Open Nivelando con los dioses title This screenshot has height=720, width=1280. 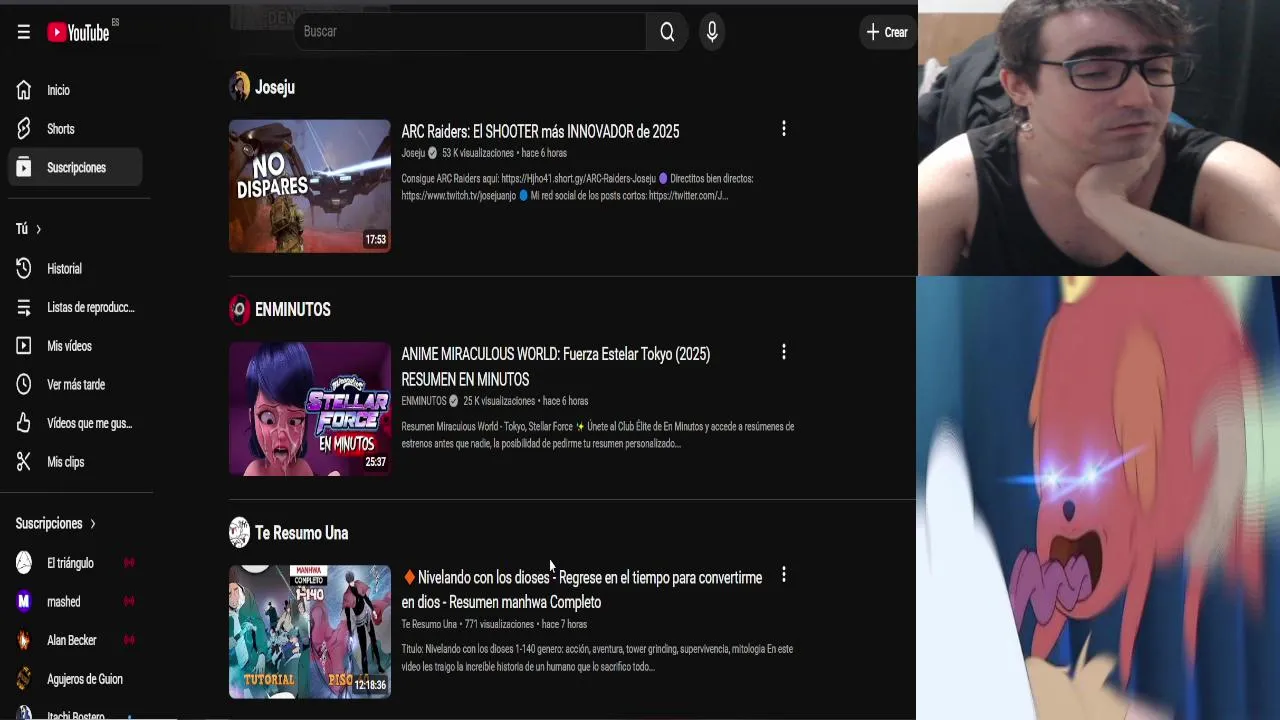click(581, 590)
